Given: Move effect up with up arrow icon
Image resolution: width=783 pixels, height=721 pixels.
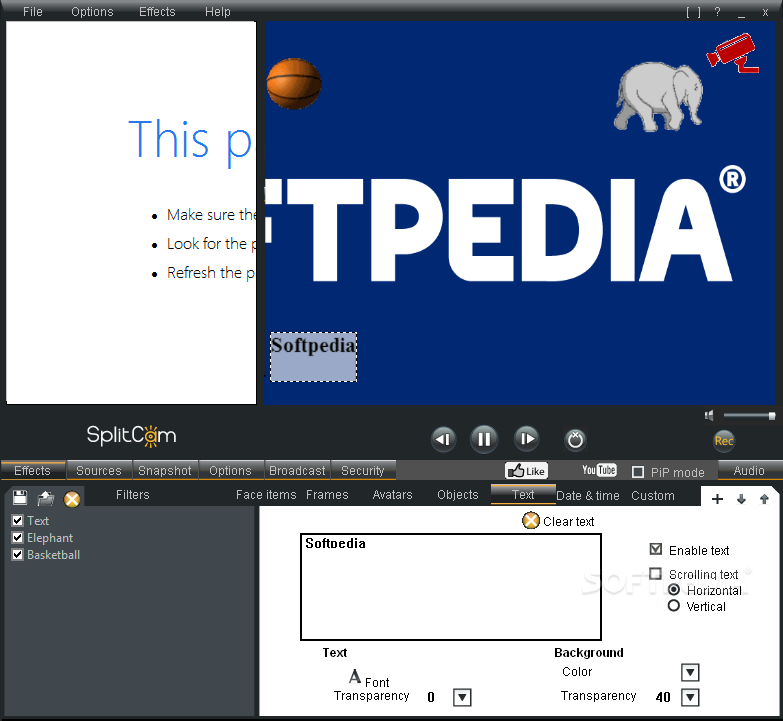Looking at the screenshot, I should (764, 499).
